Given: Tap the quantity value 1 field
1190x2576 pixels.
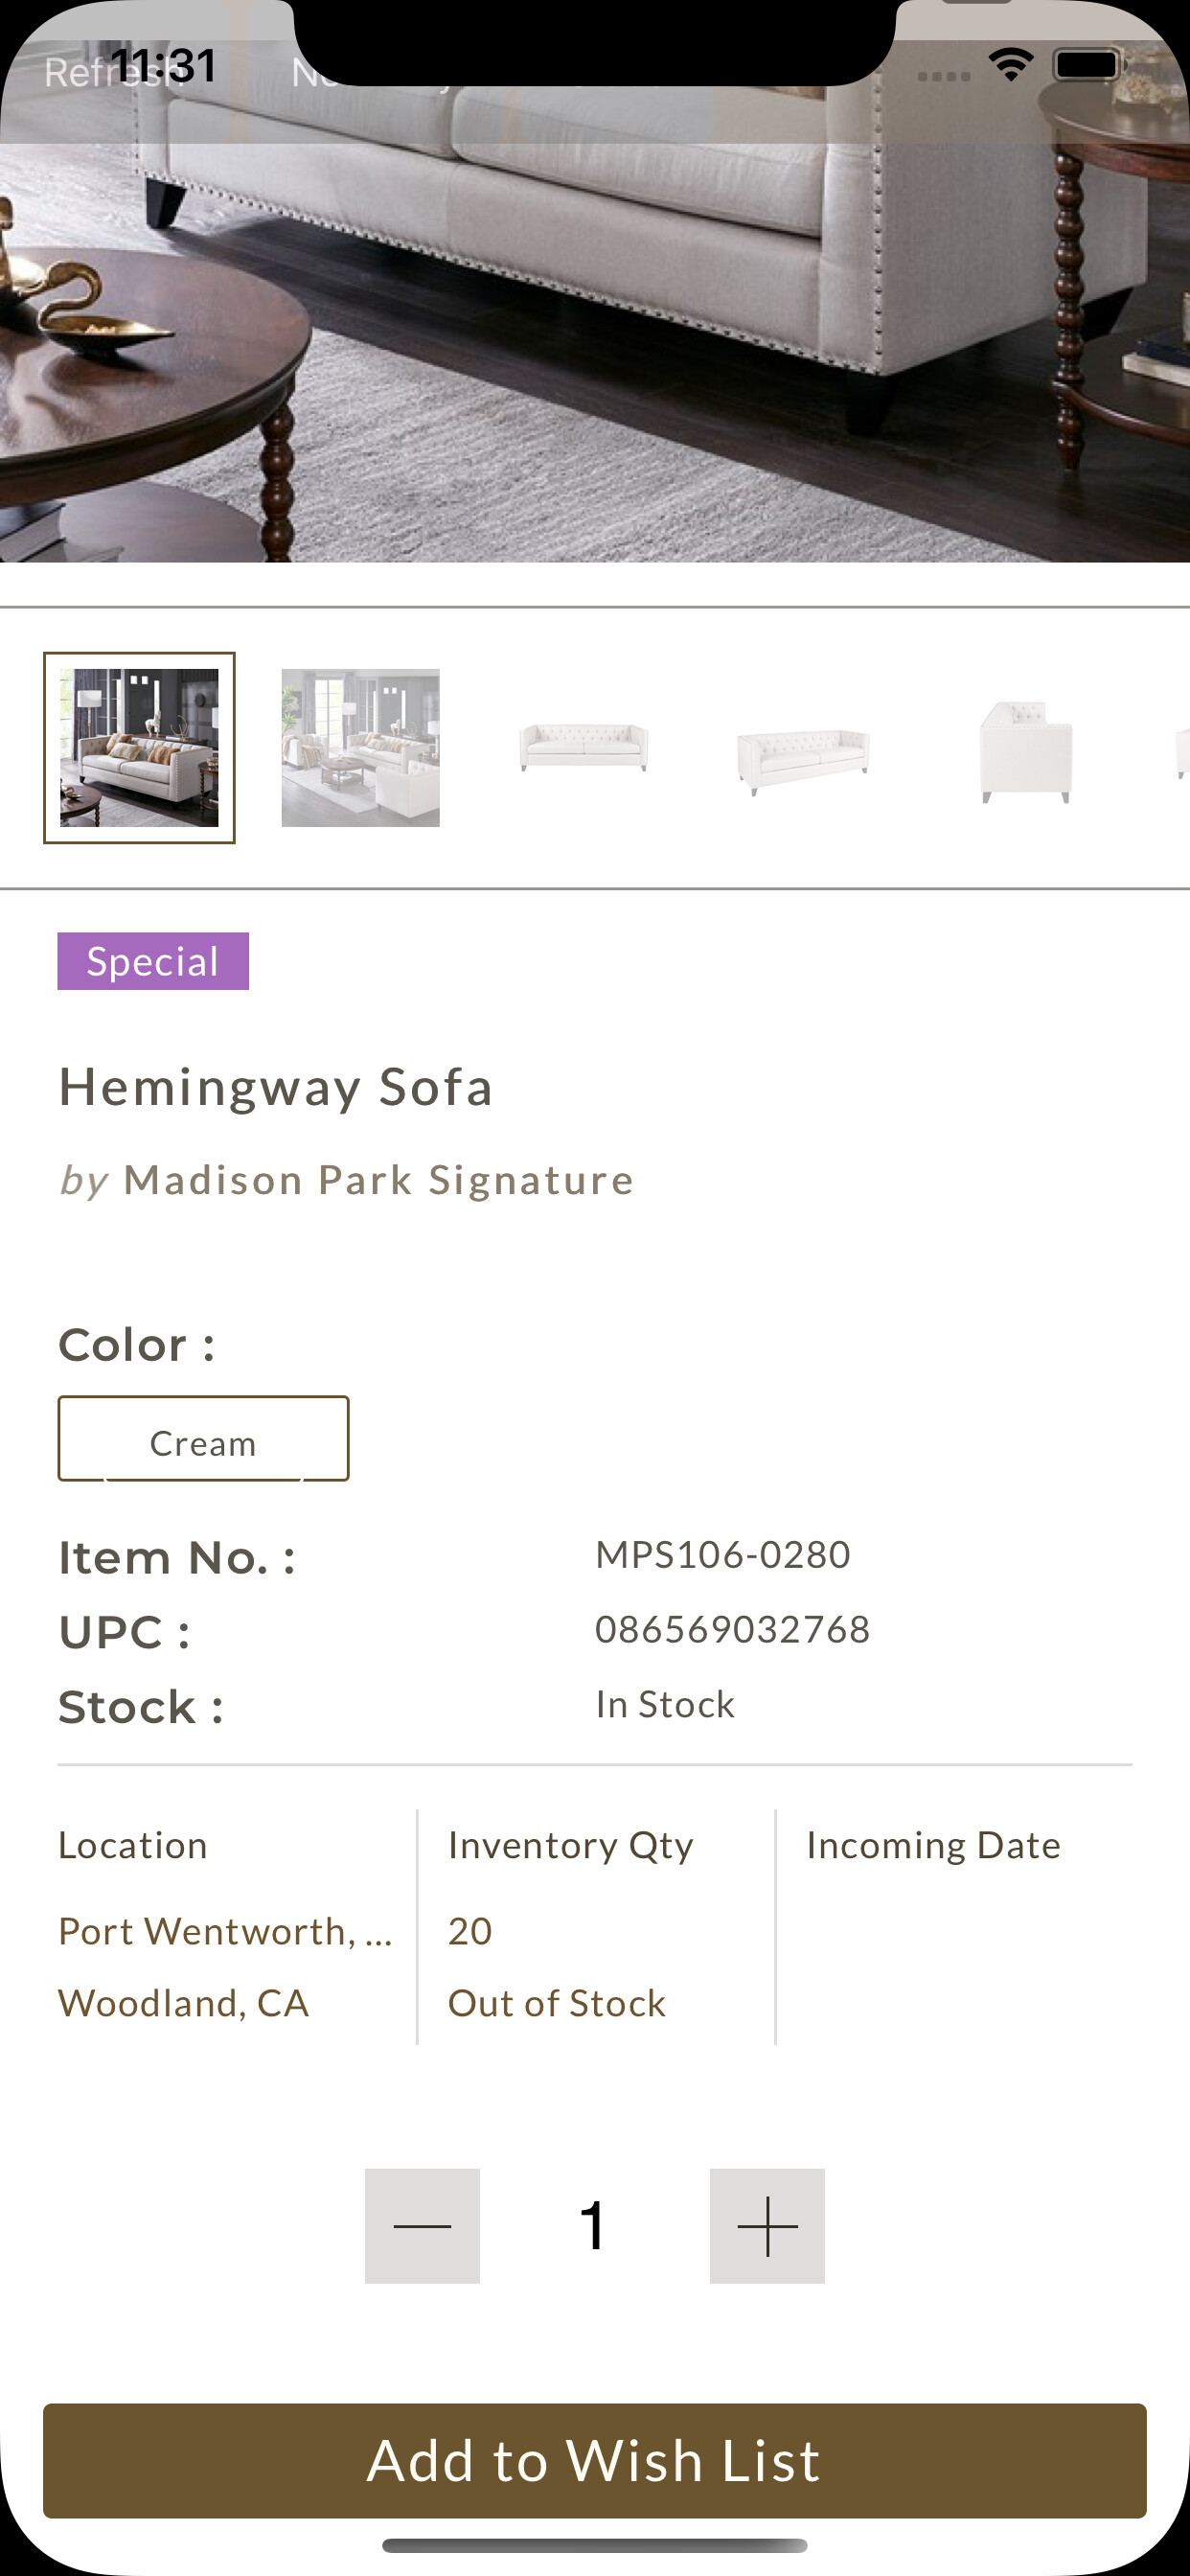Looking at the screenshot, I should pyautogui.click(x=594, y=2225).
